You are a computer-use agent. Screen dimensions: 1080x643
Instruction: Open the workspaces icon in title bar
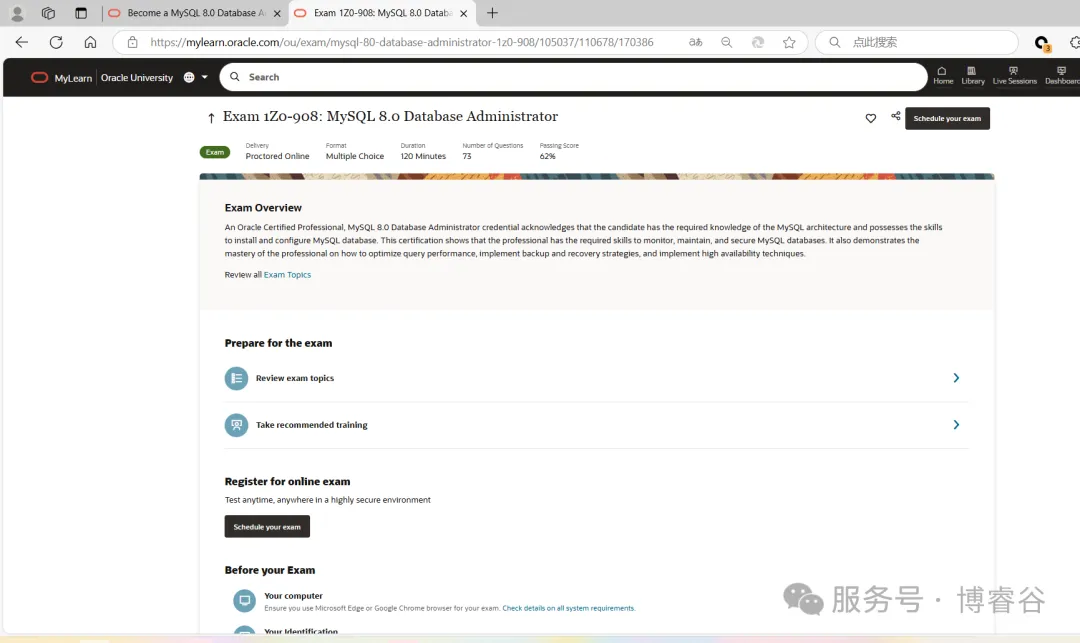click(x=48, y=13)
